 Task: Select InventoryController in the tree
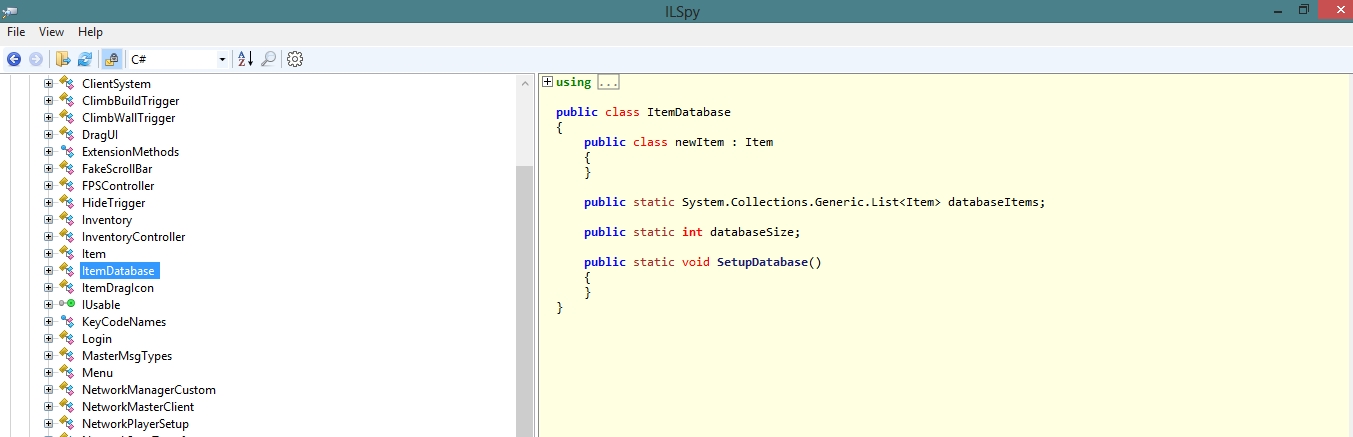coord(133,237)
